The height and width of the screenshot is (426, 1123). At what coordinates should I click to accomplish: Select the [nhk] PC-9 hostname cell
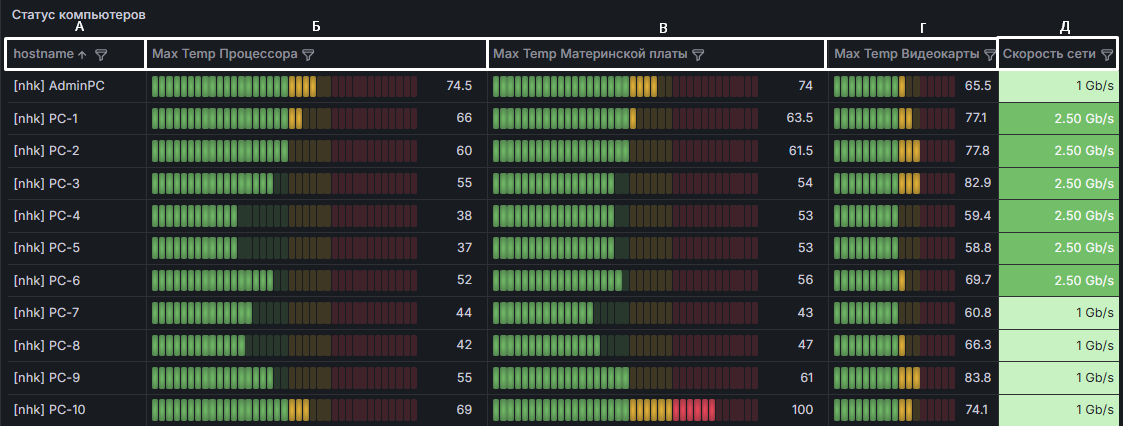(74, 377)
